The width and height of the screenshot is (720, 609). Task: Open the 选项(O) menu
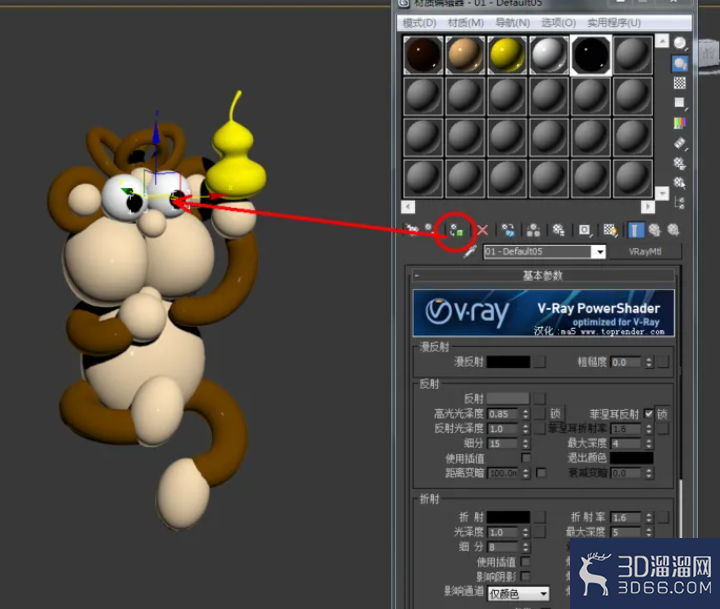pyautogui.click(x=558, y=23)
